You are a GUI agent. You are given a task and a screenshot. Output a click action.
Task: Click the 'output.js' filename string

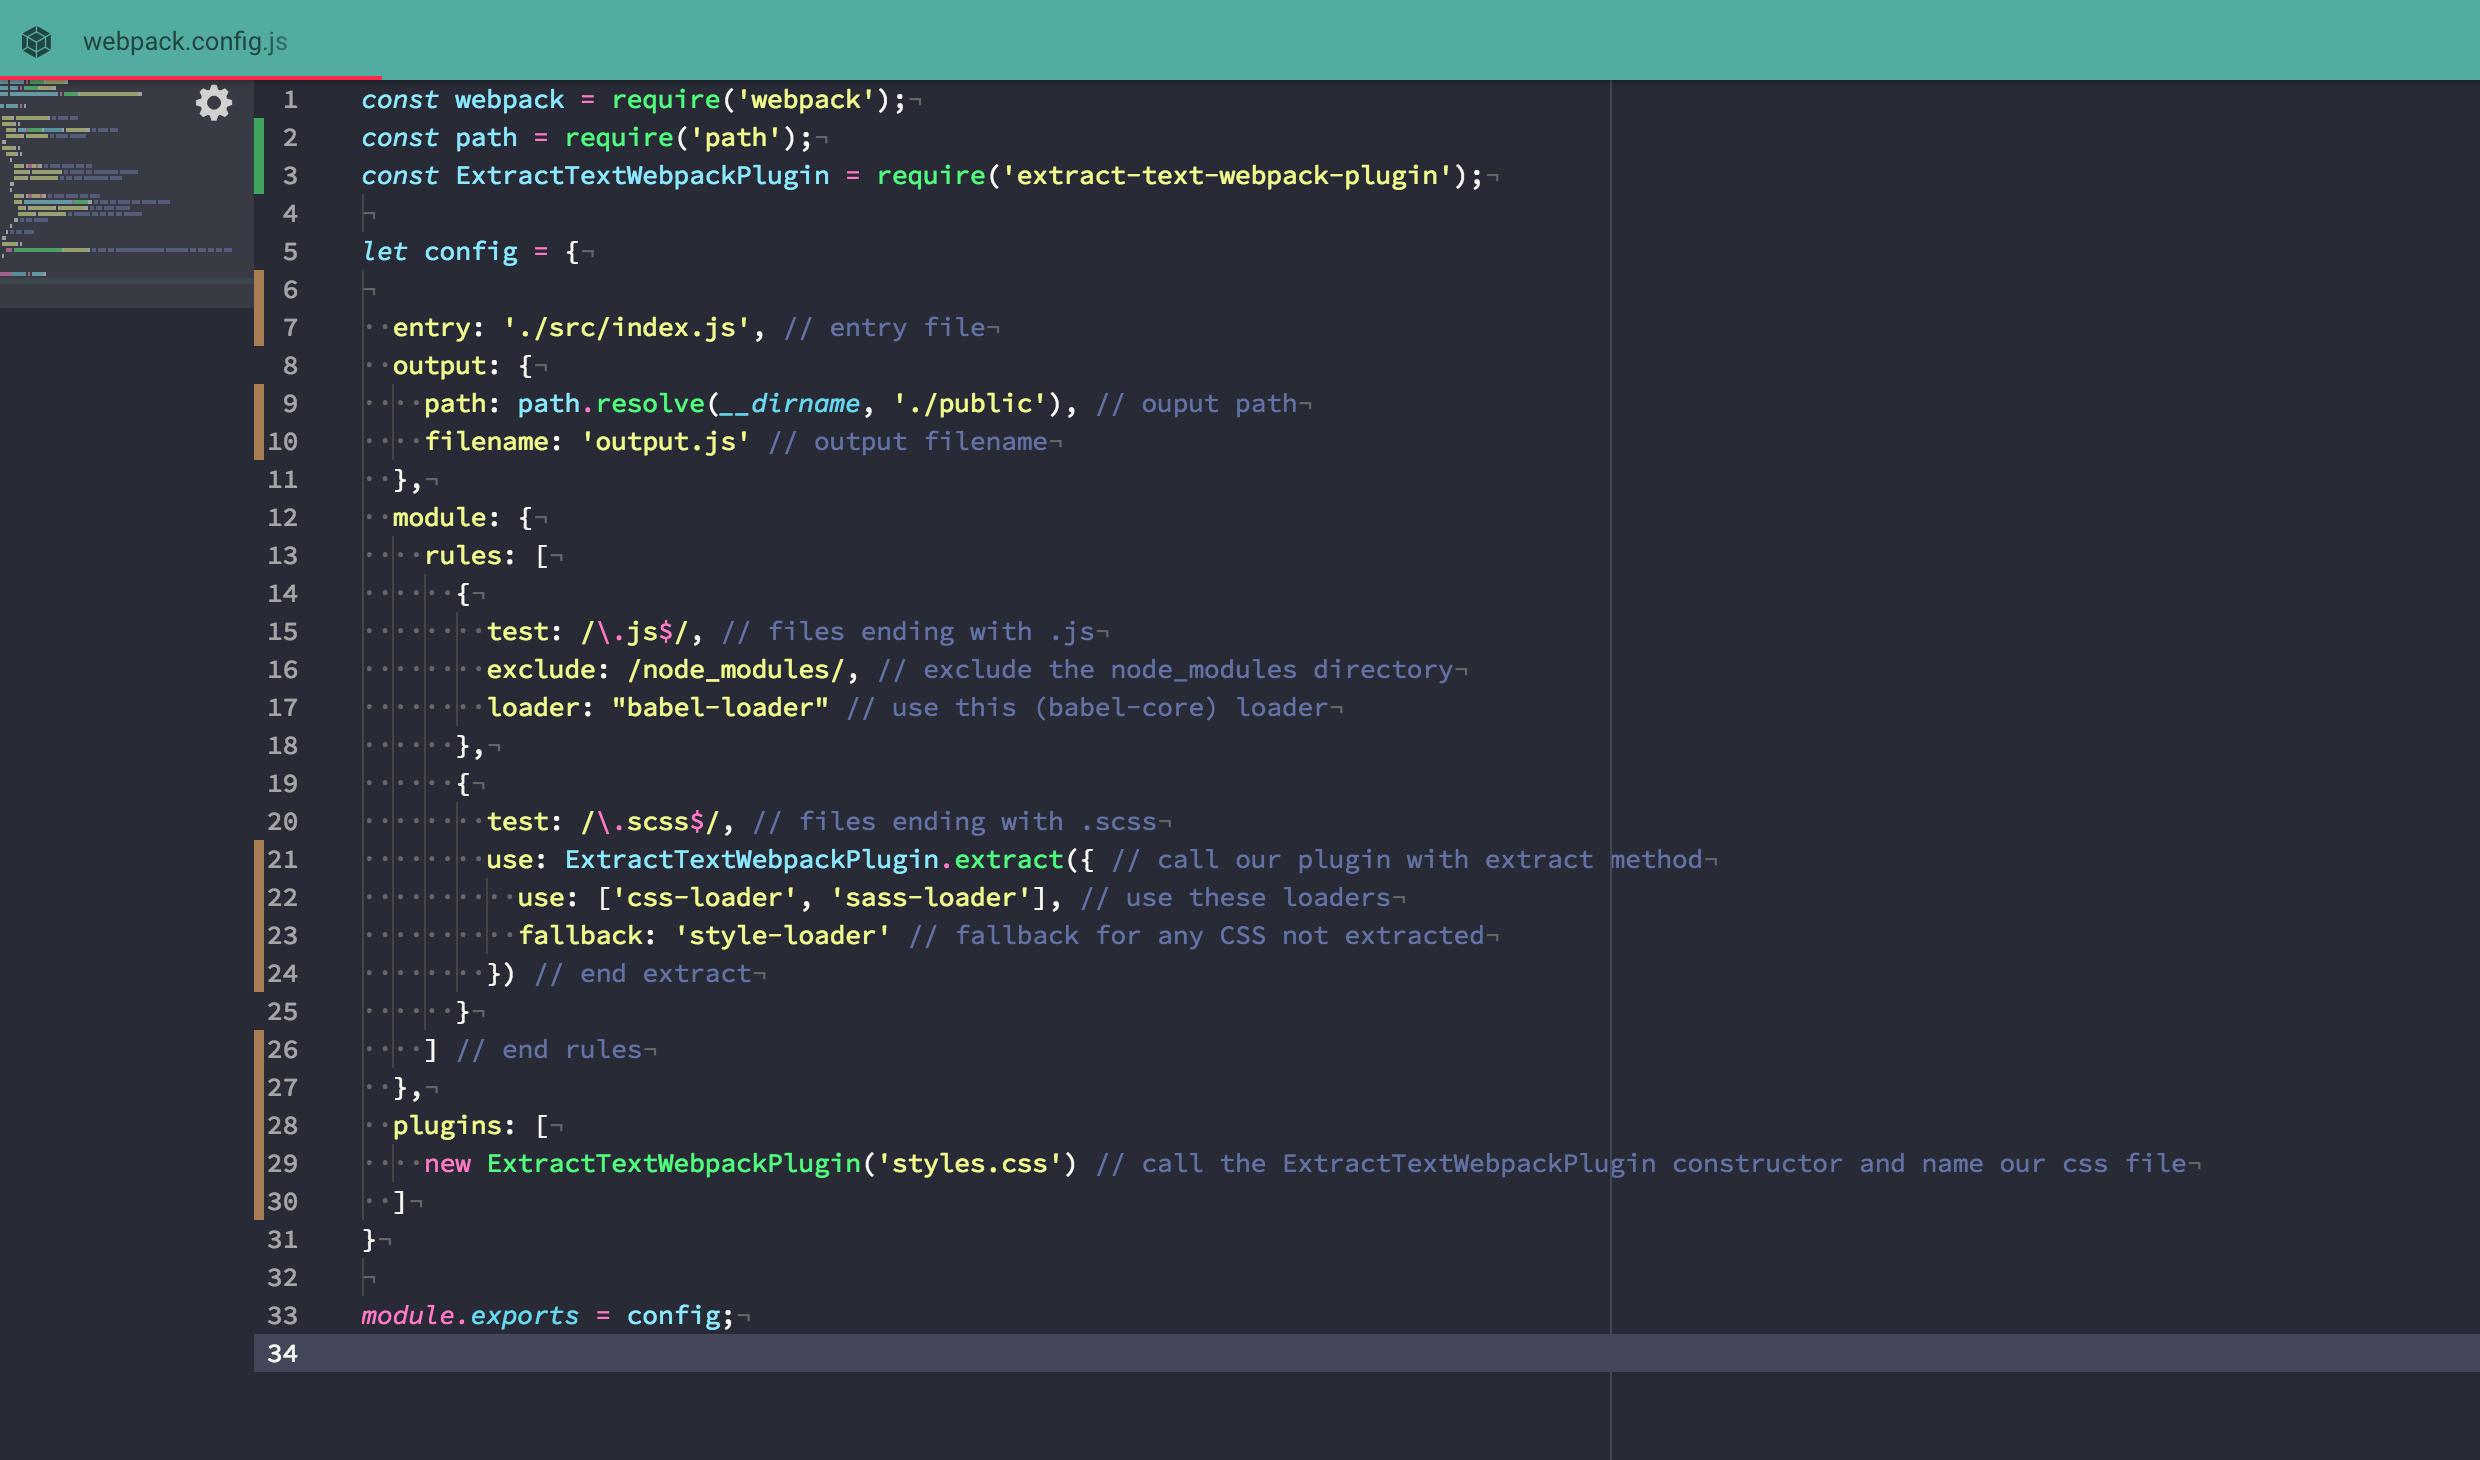[x=665, y=442]
